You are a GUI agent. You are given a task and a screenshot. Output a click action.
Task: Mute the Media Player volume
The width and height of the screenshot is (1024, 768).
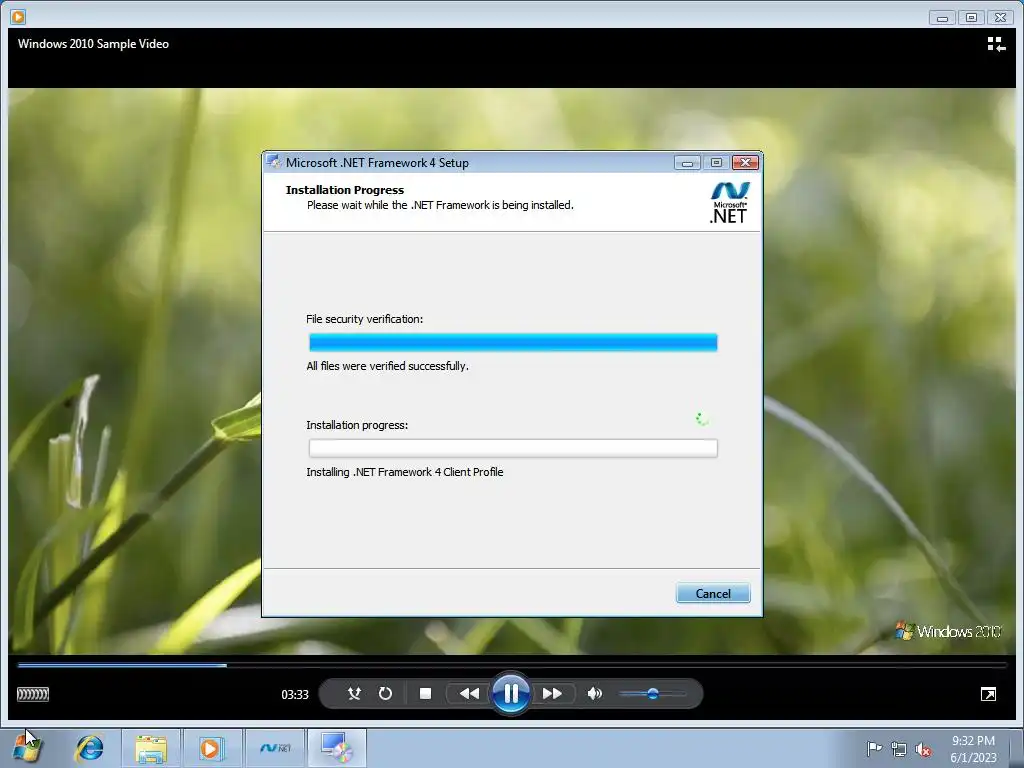pos(594,693)
